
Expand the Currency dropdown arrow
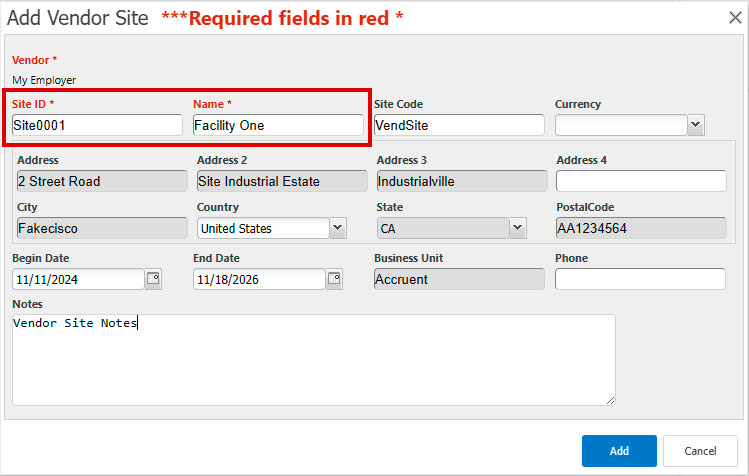696,125
